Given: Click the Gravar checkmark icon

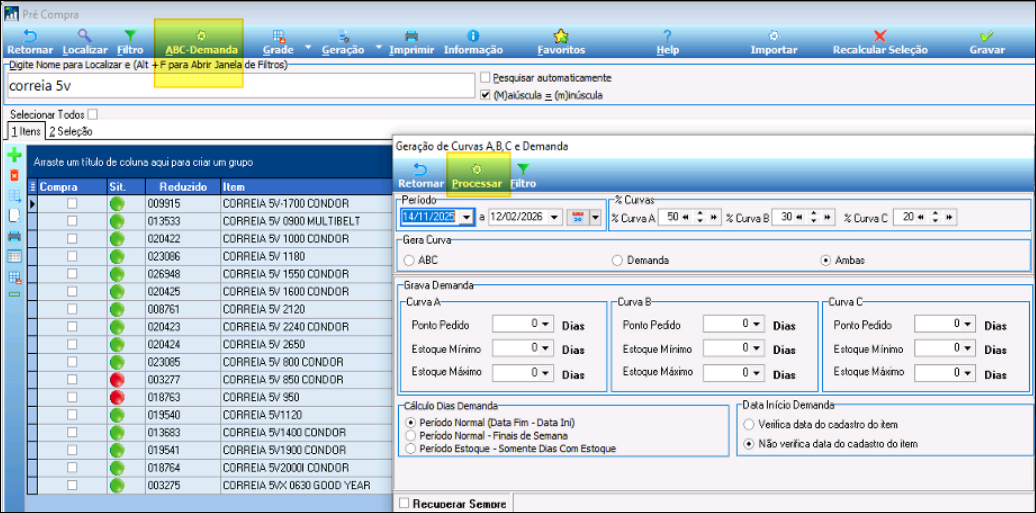Looking at the screenshot, I should click(x=986, y=36).
